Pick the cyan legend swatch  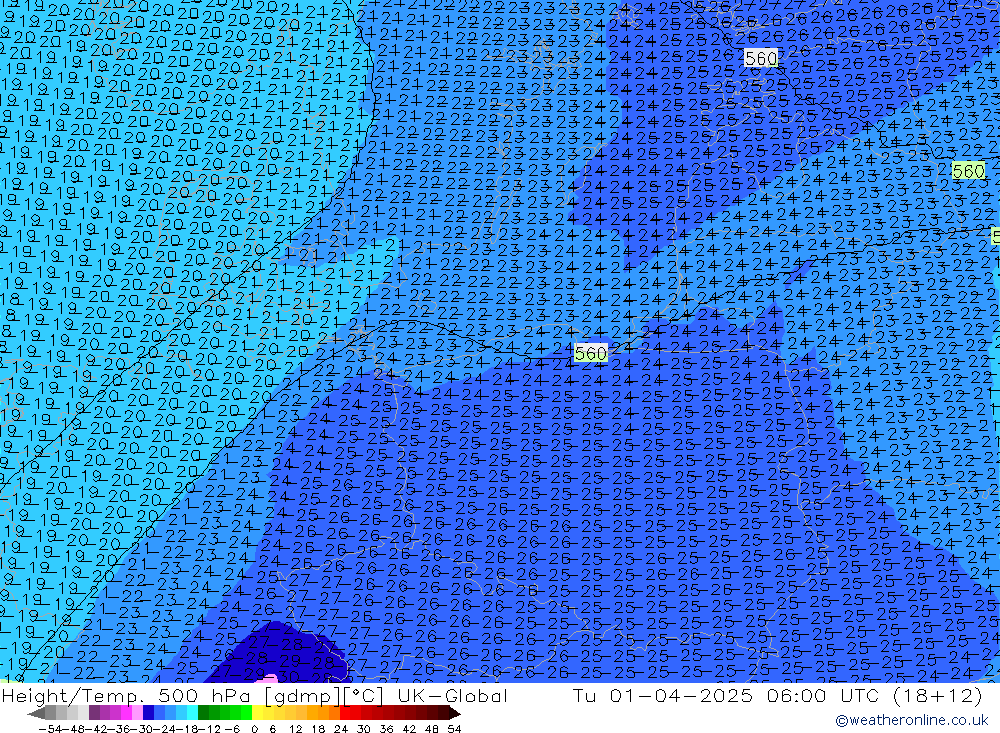pyautogui.click(x=192, y=713)
